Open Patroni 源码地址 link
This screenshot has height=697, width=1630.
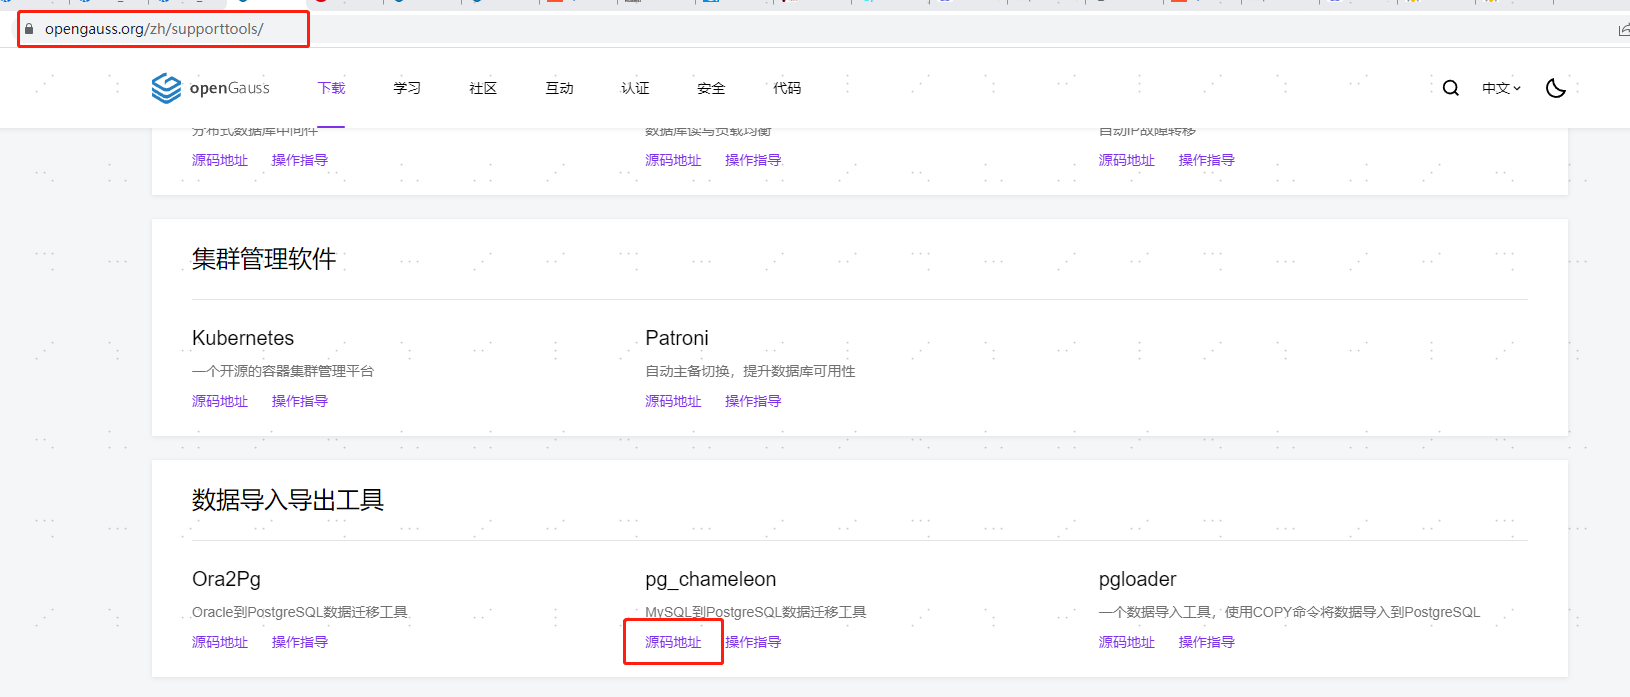(673, 401)
